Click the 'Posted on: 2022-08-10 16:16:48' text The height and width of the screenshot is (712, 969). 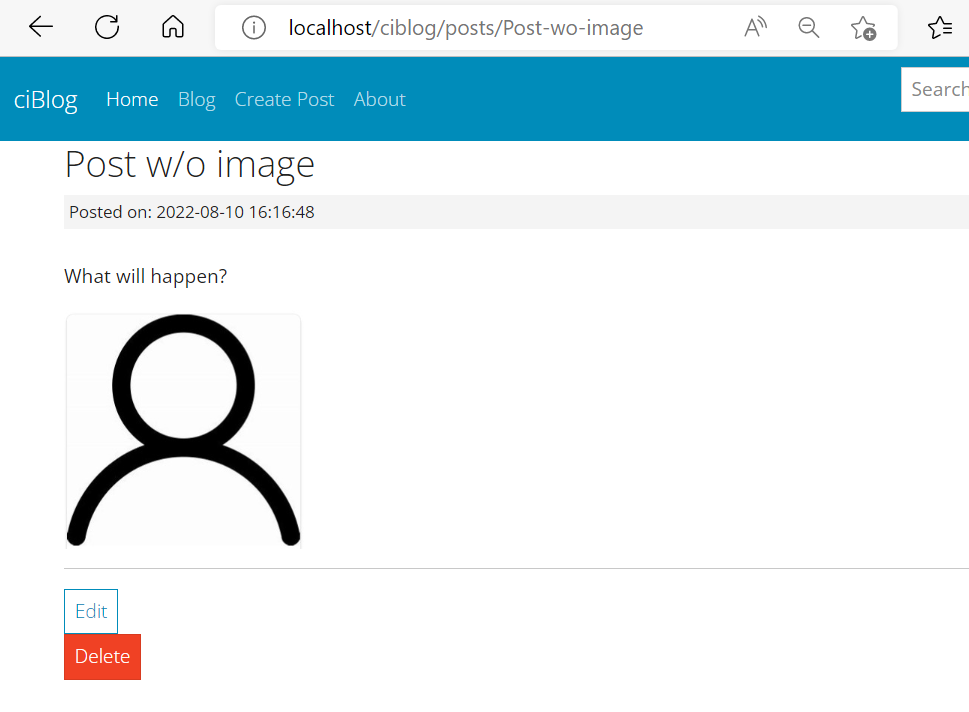(x=192, y=212)
